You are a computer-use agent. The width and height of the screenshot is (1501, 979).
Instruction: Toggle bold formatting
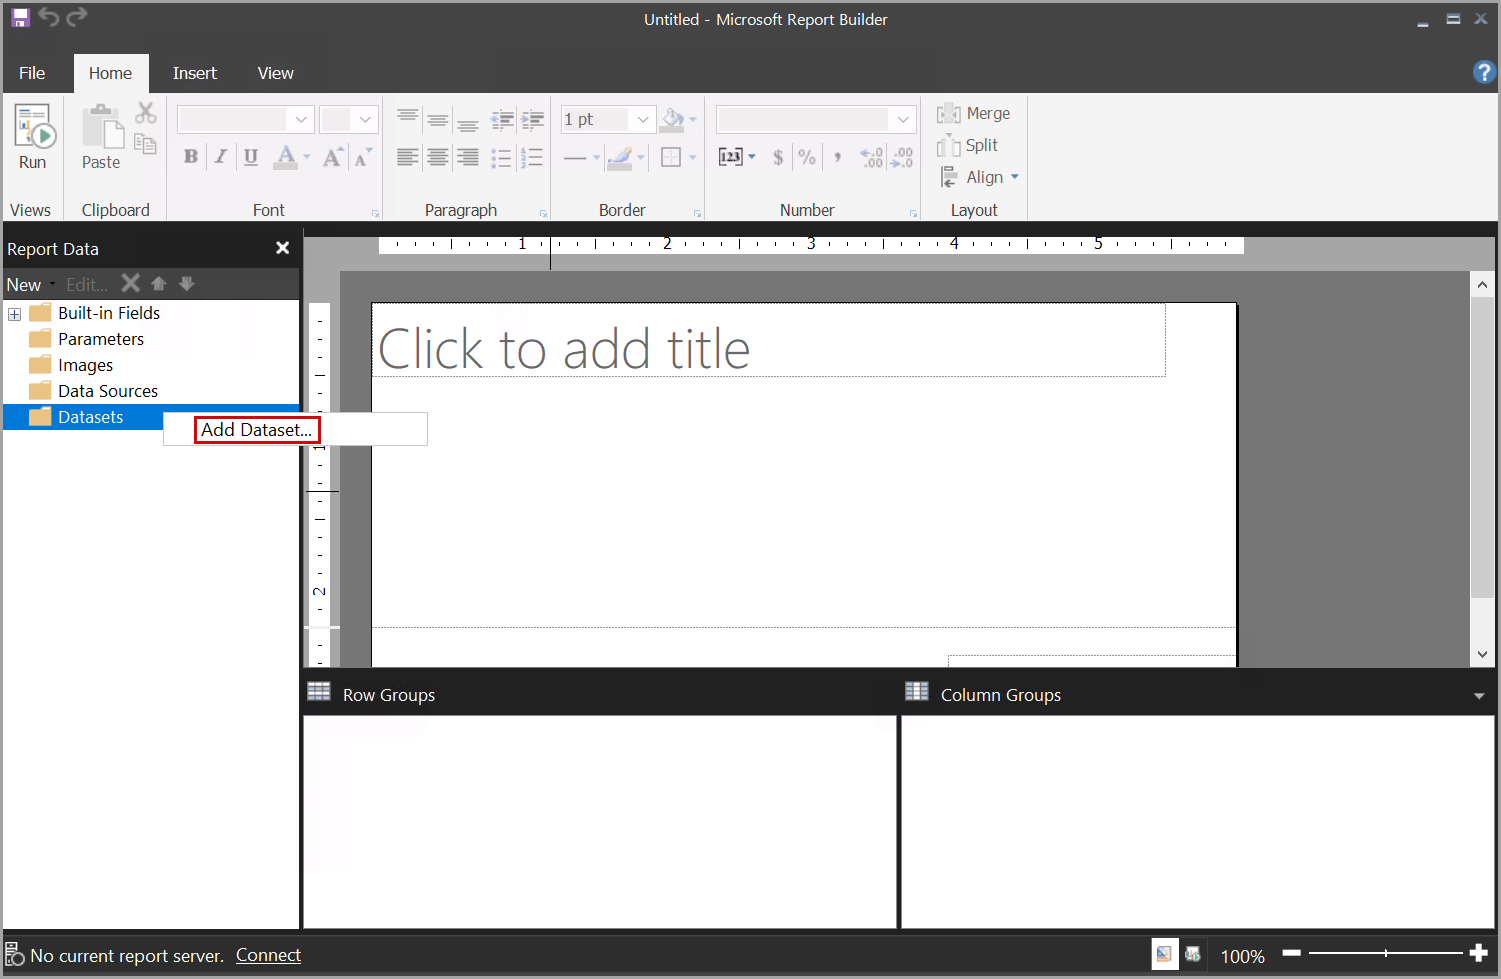pyautogui.click(x=191, y=156)
